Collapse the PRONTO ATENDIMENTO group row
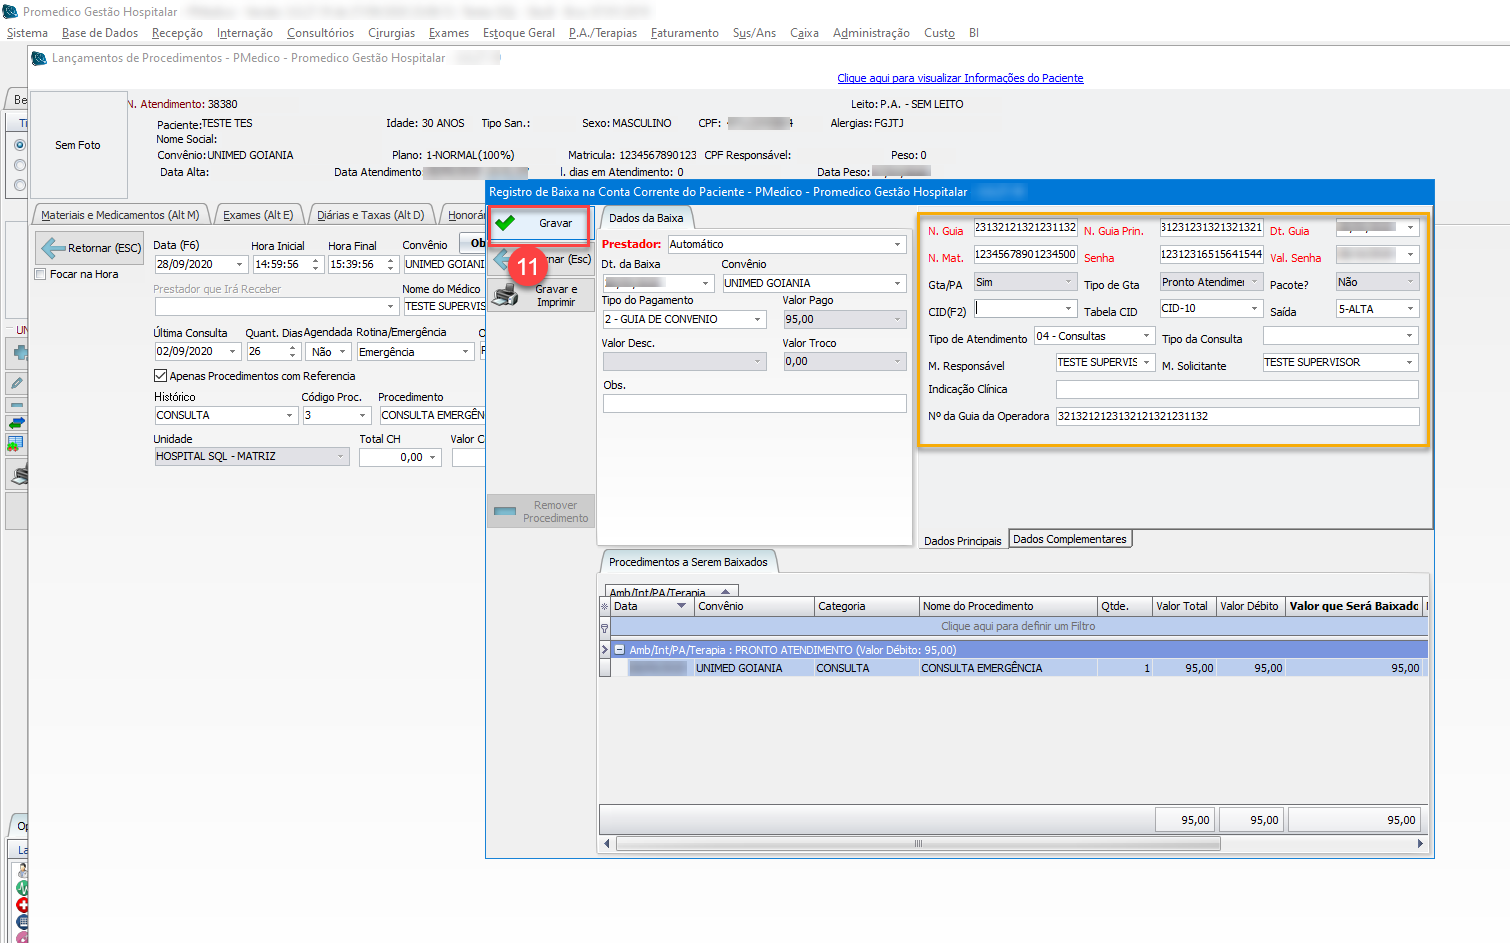This screenshot has width=1510, height=943. 619,650
